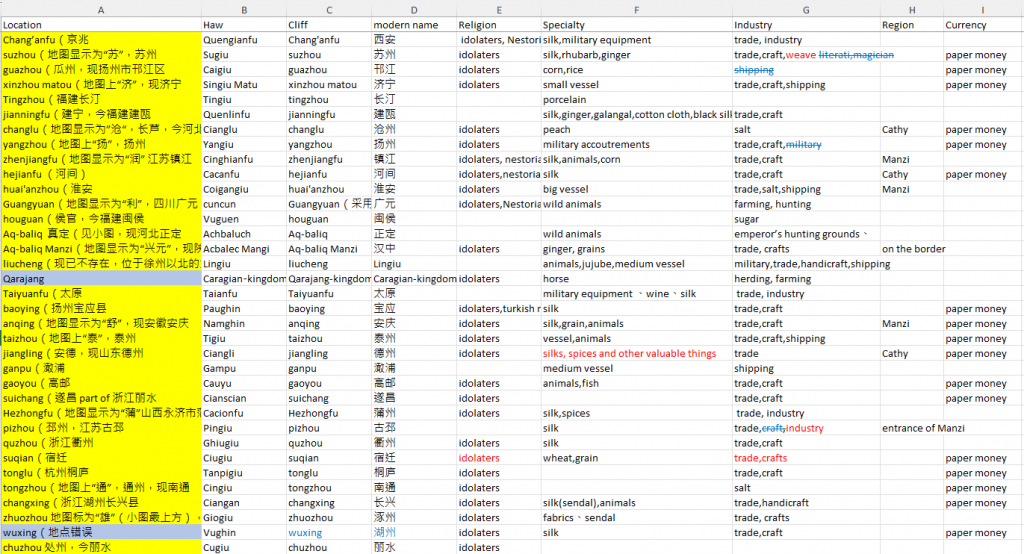
Task: Select the 'Vughin' cell
Action: pos(244,532)
